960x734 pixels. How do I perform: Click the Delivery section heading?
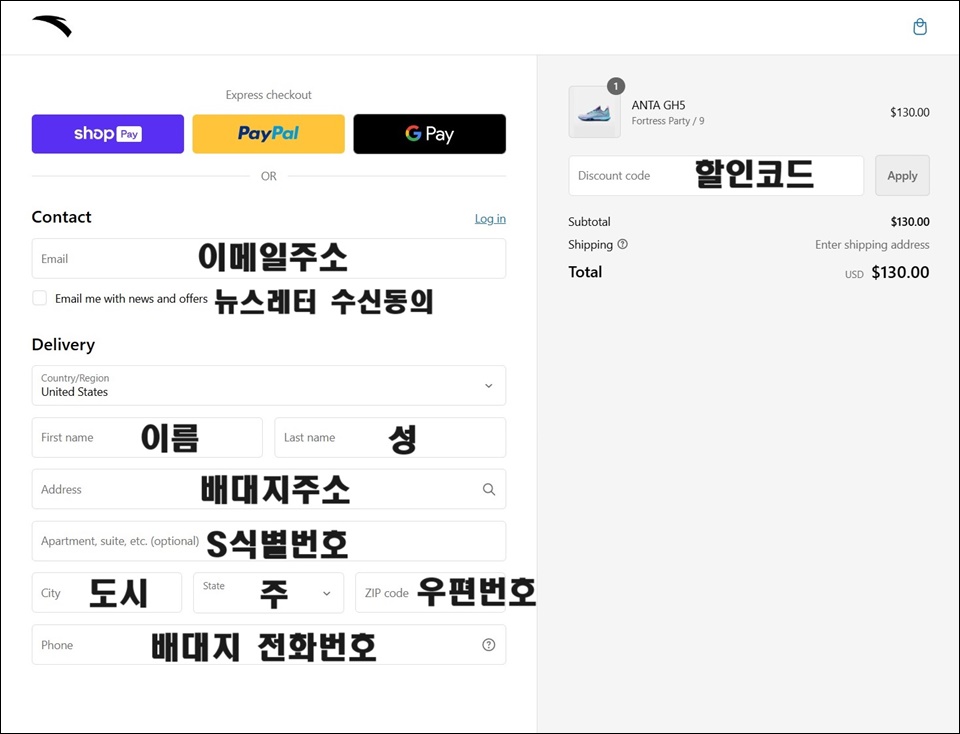click(63, 345)
